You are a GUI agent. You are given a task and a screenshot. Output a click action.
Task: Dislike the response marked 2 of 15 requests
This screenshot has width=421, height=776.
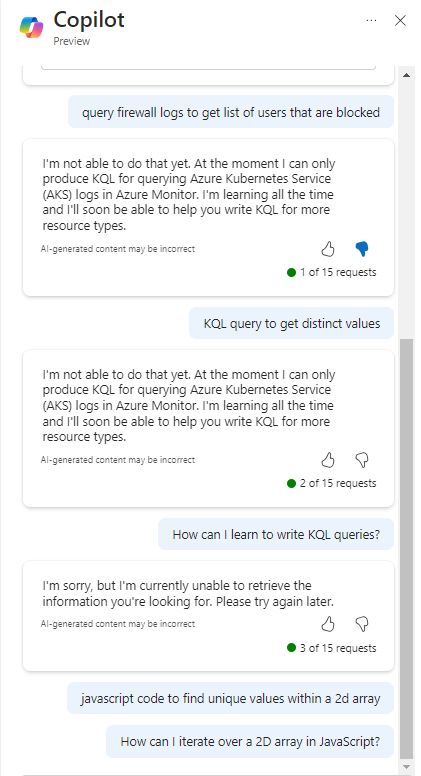point(362,460)
